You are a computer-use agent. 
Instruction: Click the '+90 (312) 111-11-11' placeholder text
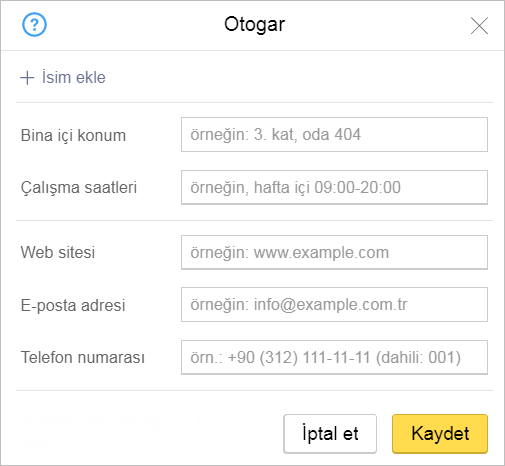pos(299,358)
